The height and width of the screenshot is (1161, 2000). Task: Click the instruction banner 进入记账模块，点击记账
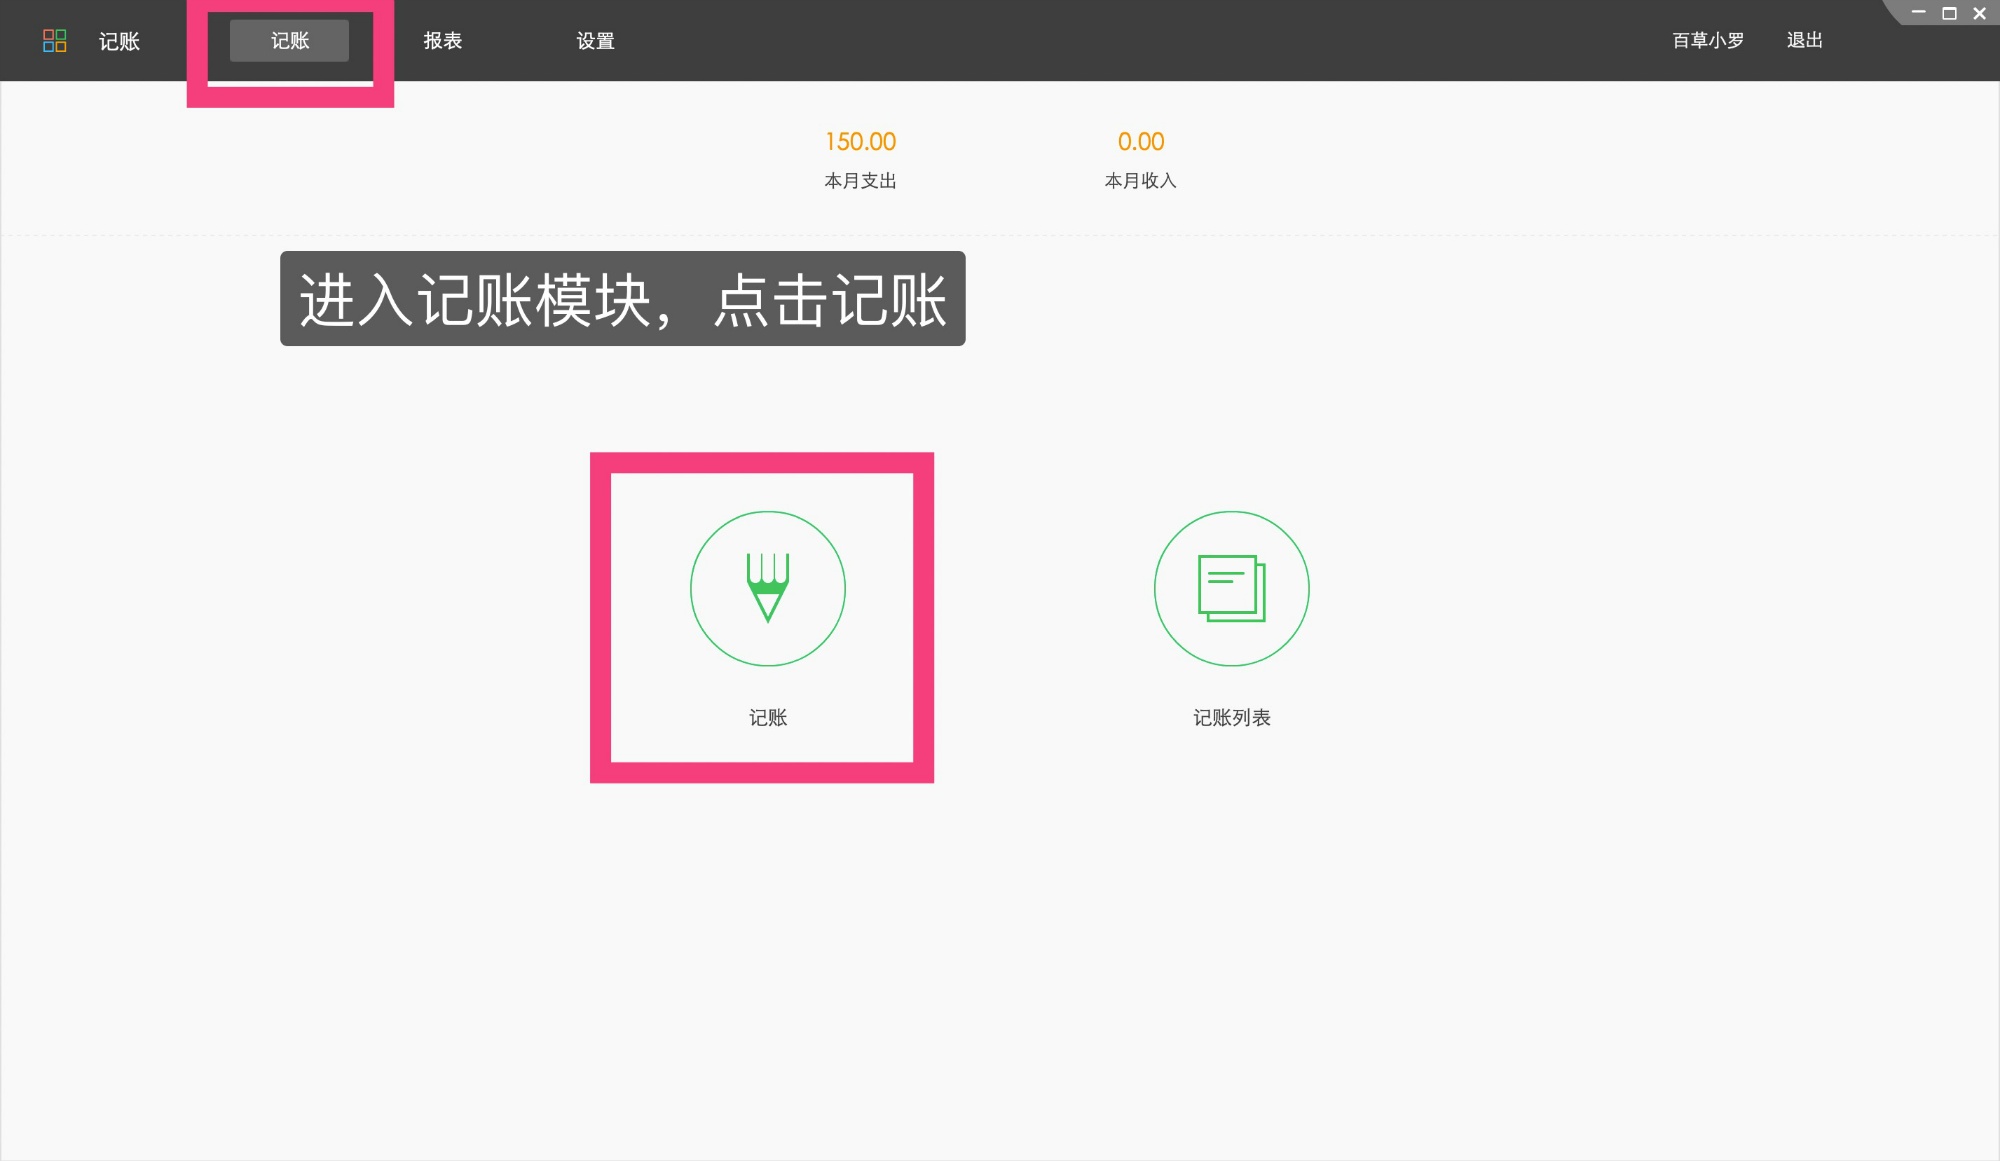(623, 299)
